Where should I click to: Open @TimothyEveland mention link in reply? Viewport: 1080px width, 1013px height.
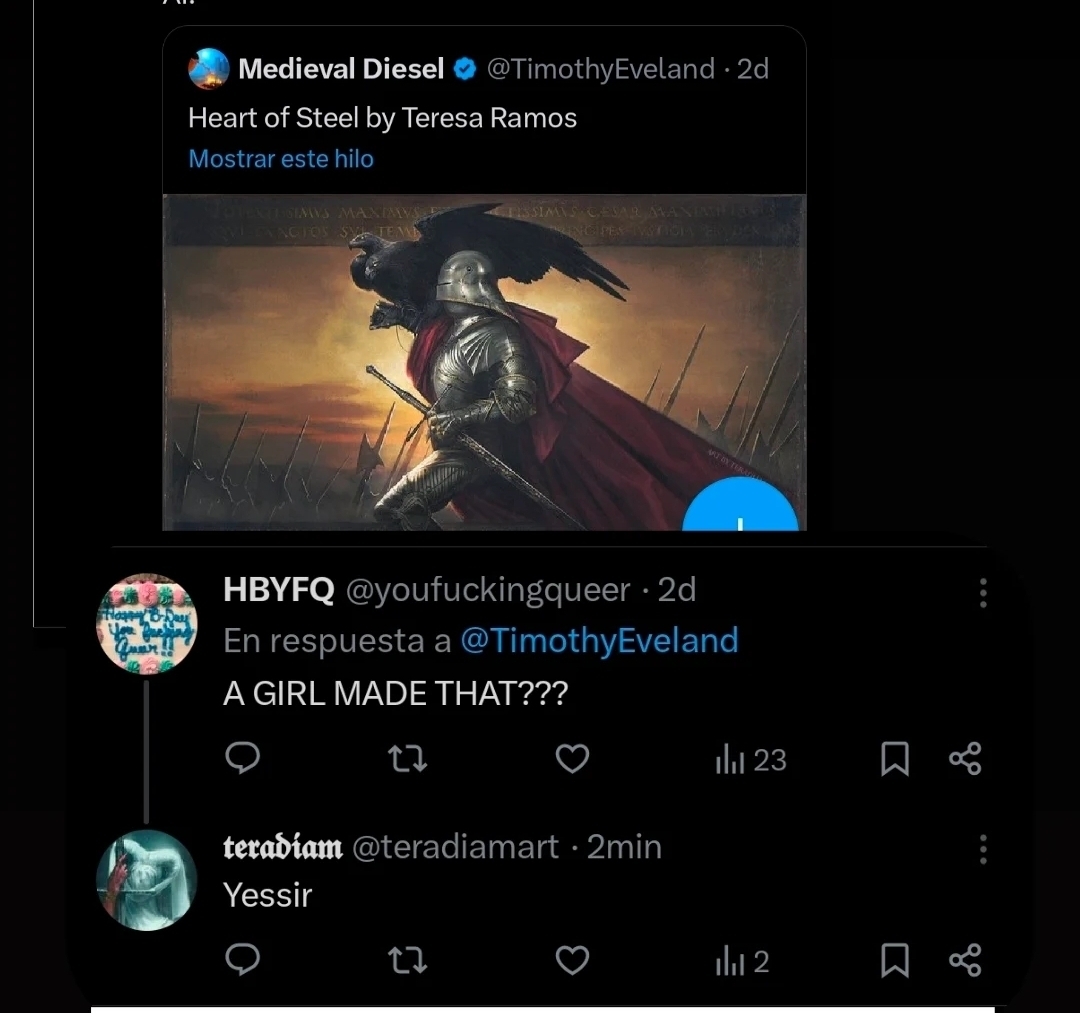tap(598, 641)
